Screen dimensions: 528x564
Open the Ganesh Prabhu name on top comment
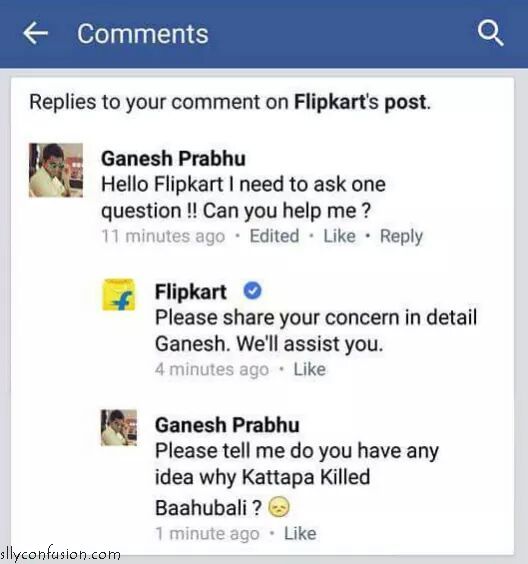point(173,158)
